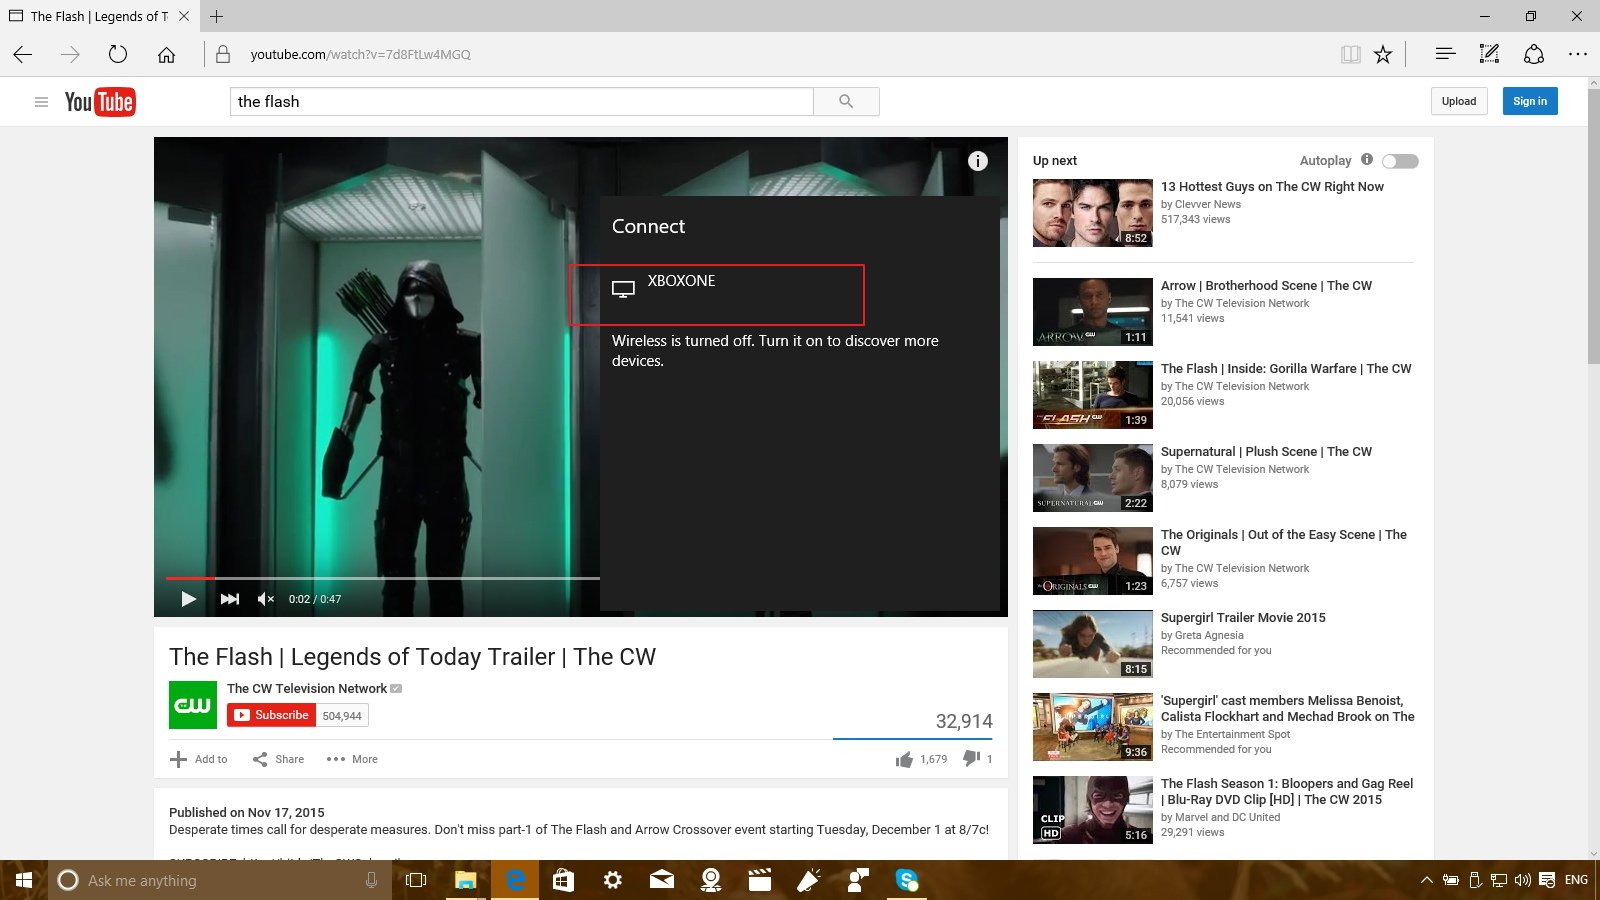1600x900 pixels.
Task: Open The Flash Inside Gorilla Warfare link
Action: (x=1286, y=368)
